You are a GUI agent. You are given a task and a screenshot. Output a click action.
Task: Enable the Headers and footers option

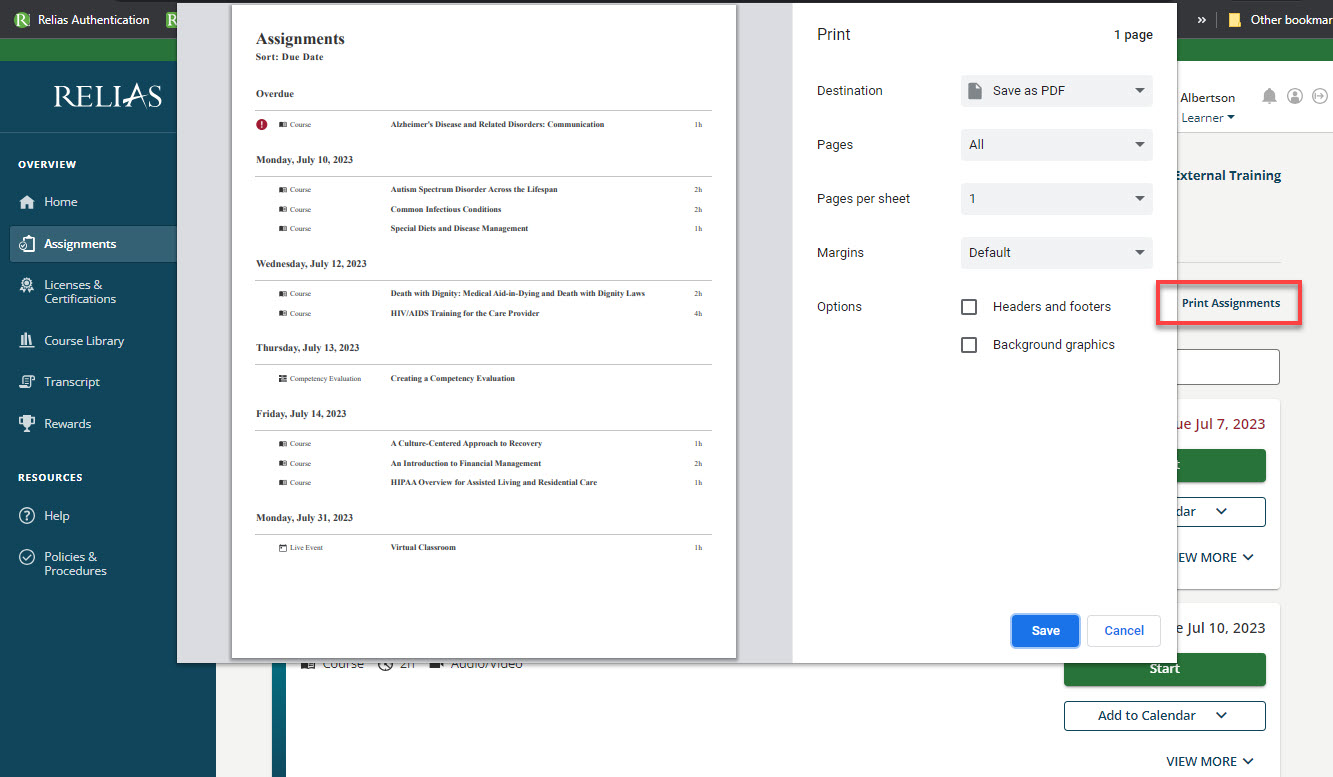pyautogui.click(x=969, y=306)
